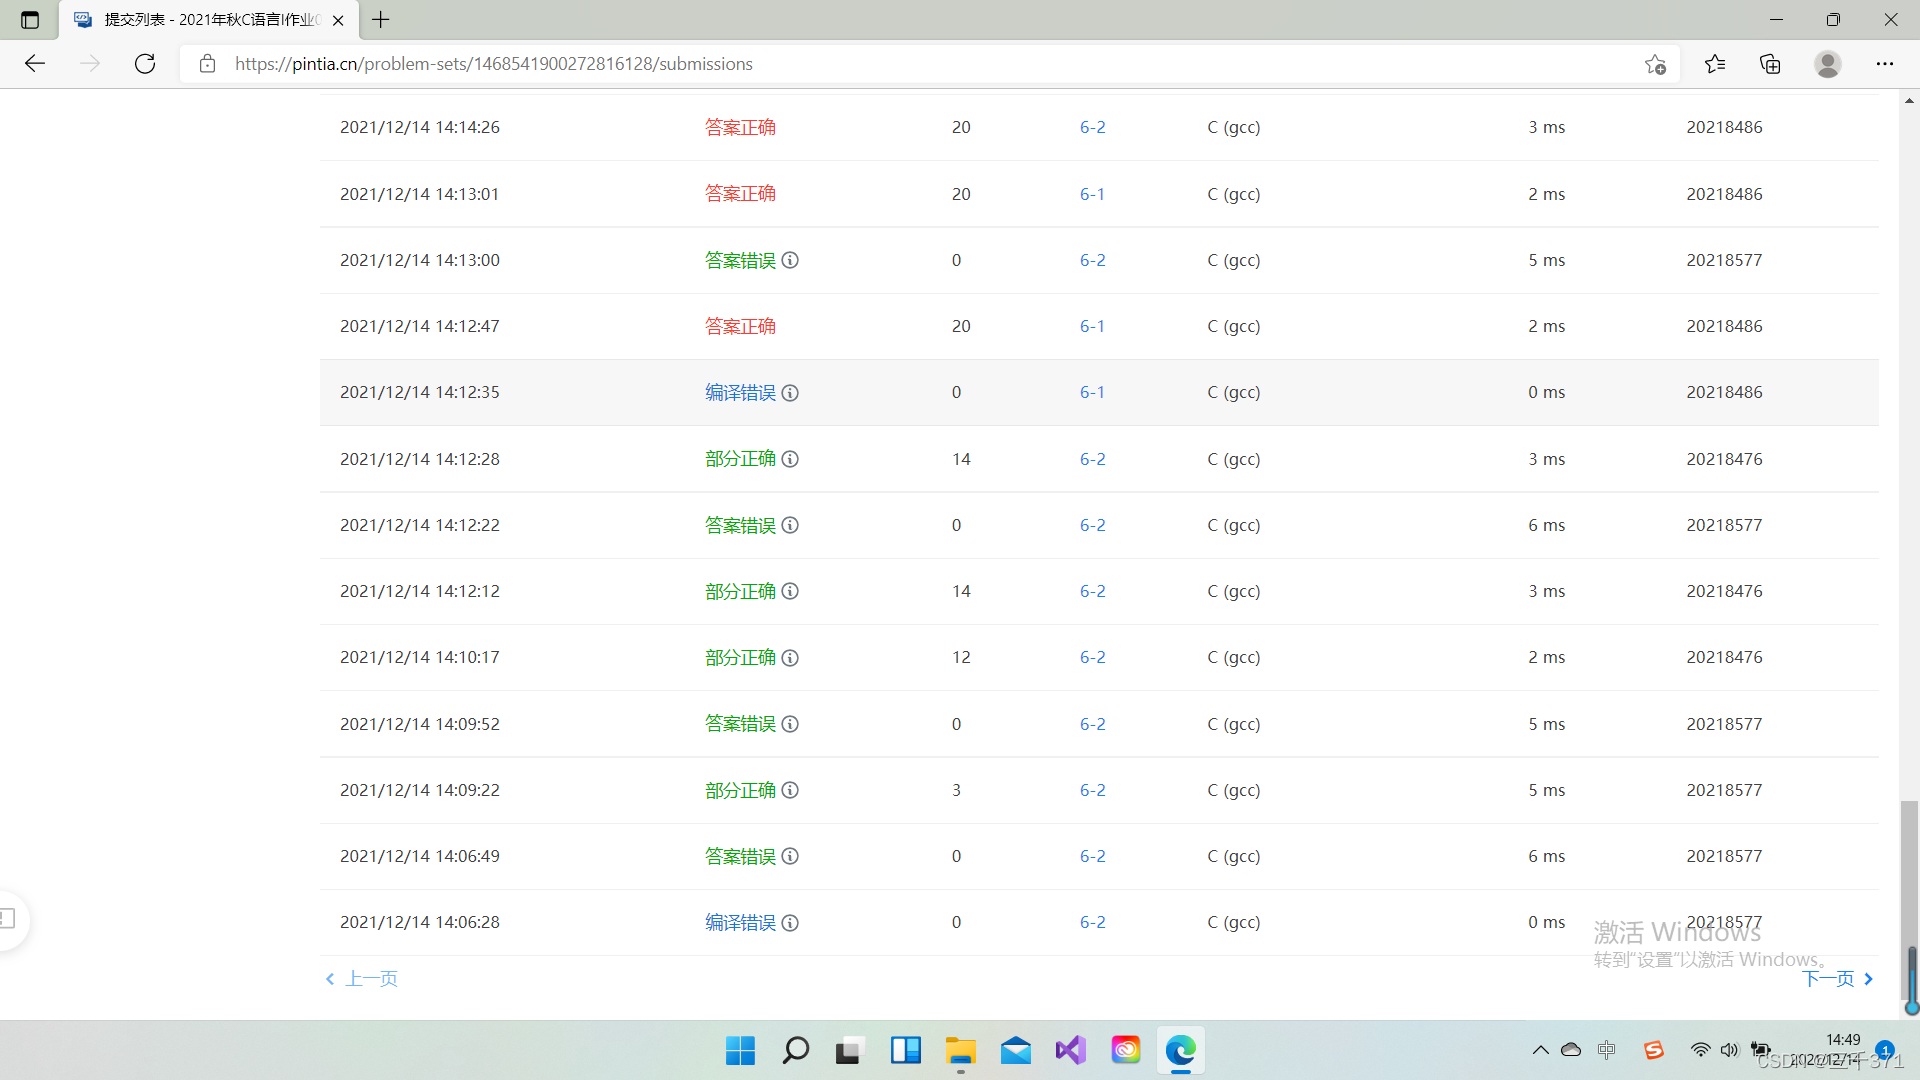
Task: Close the 提交列表 tab
Action: tap(338, 20)
